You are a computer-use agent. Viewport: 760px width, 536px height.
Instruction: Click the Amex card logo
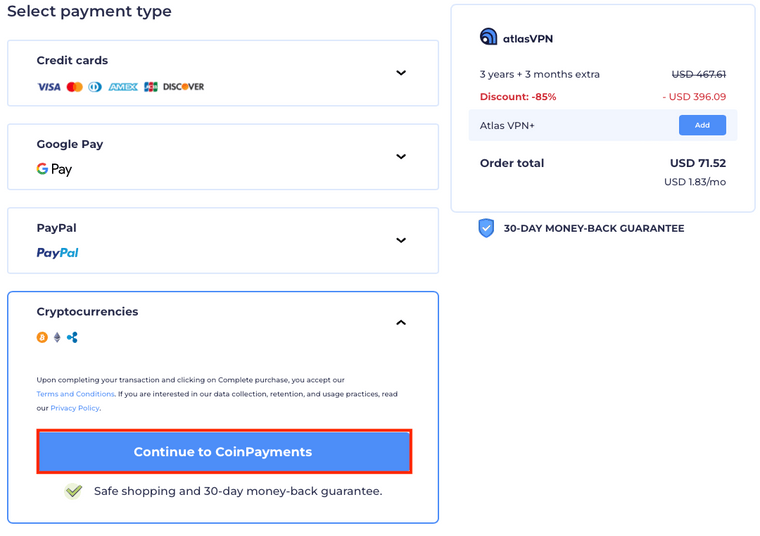pyautogui.click(x=123, y=87)
